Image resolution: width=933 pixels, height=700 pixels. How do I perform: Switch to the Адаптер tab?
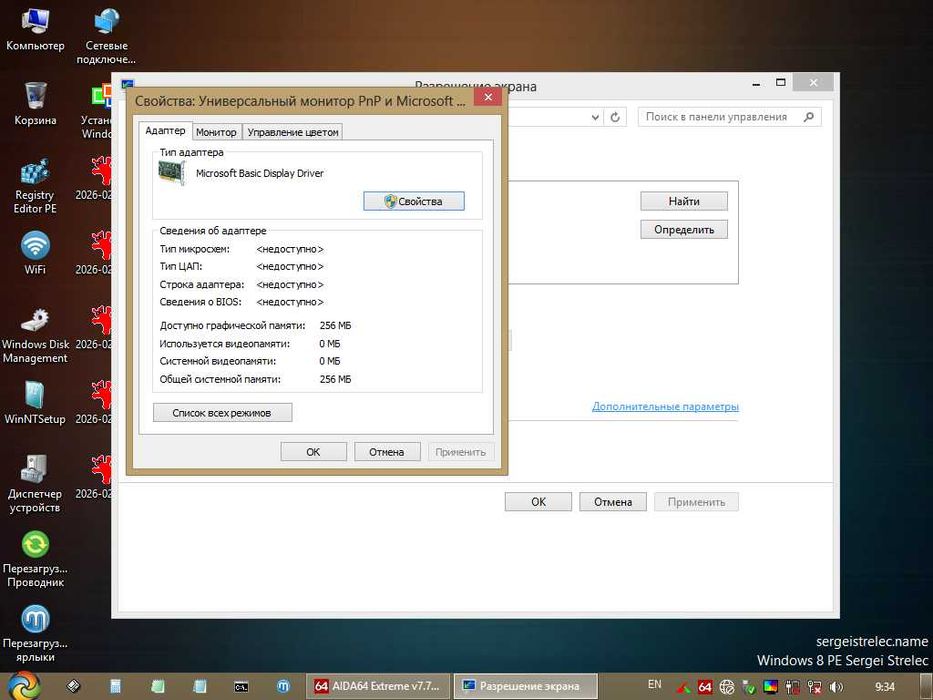pyautogui.click(x=165, y=130)
